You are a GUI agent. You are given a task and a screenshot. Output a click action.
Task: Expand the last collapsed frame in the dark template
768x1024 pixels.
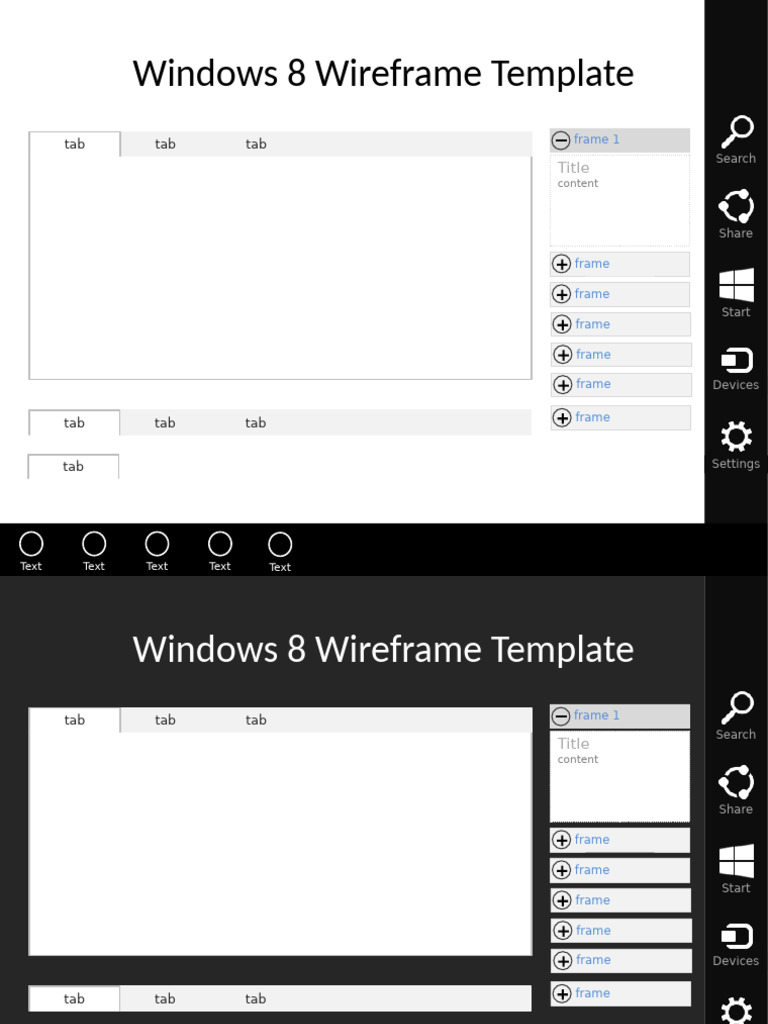click(x=562, y=993)
